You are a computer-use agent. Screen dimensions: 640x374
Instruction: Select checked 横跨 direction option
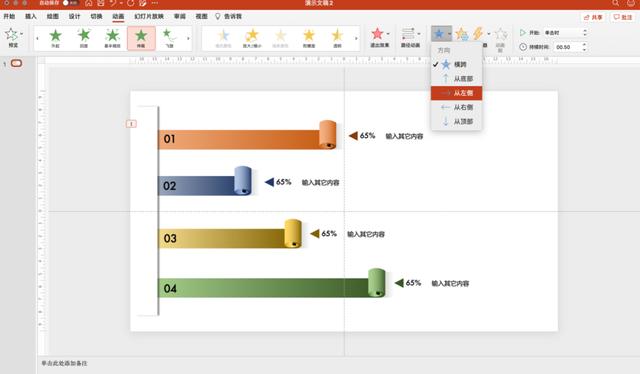456,65
